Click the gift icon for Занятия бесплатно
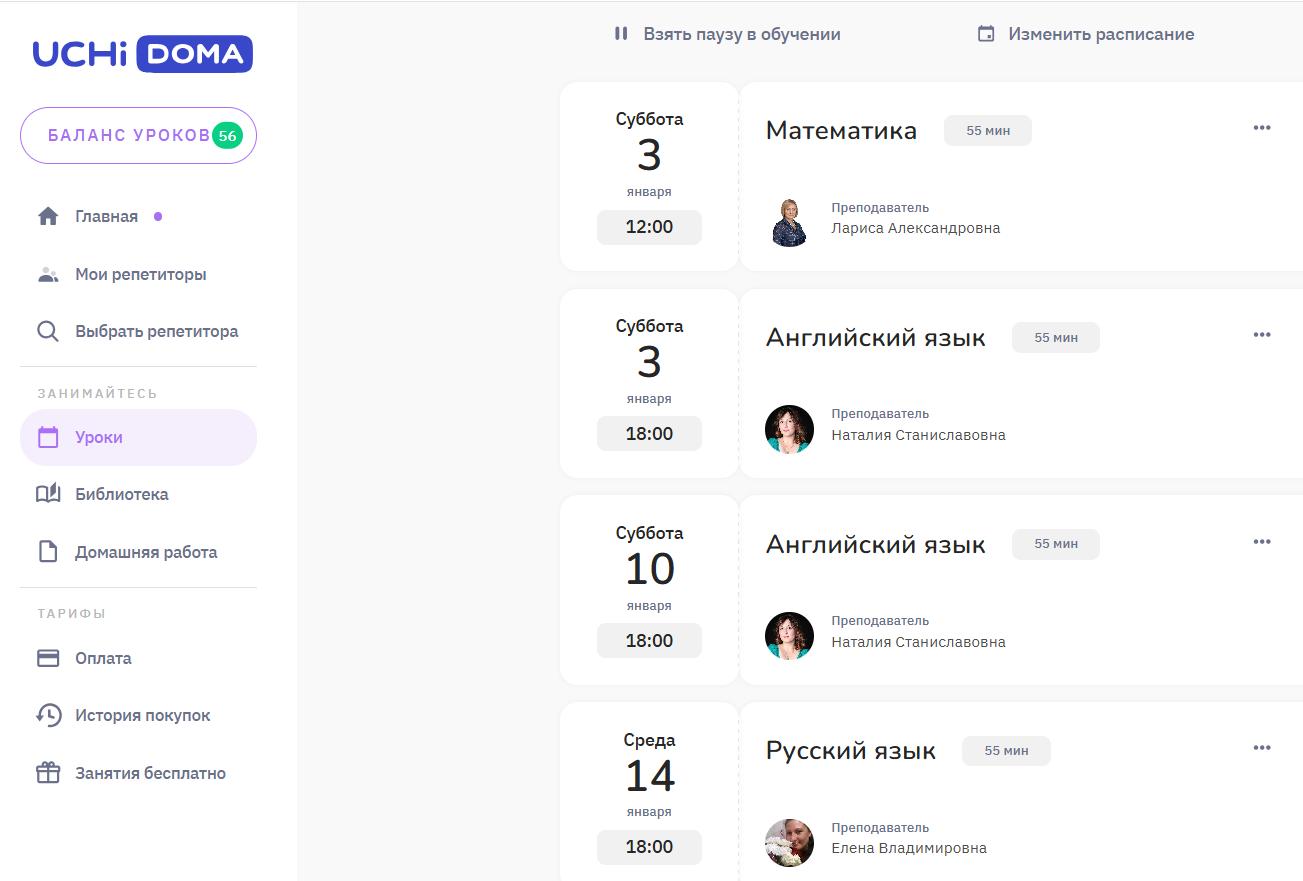Screen dimensions: 1303x881 coord(48,773)
